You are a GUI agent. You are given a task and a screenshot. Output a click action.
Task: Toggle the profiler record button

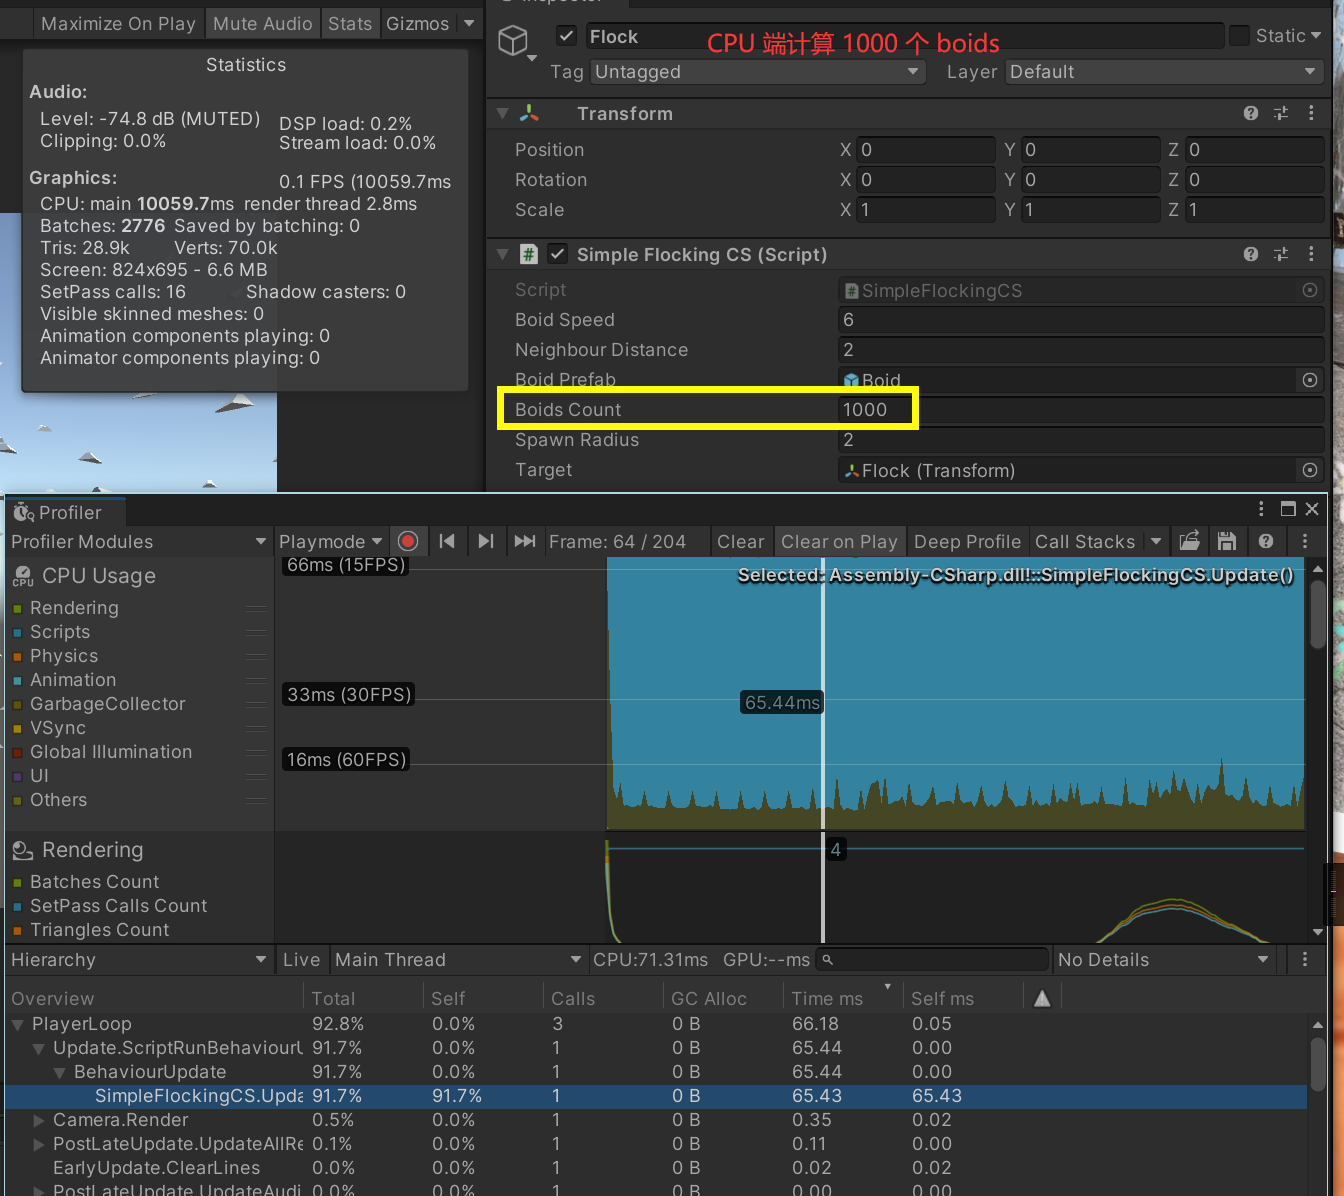click(x=408, y=541)
